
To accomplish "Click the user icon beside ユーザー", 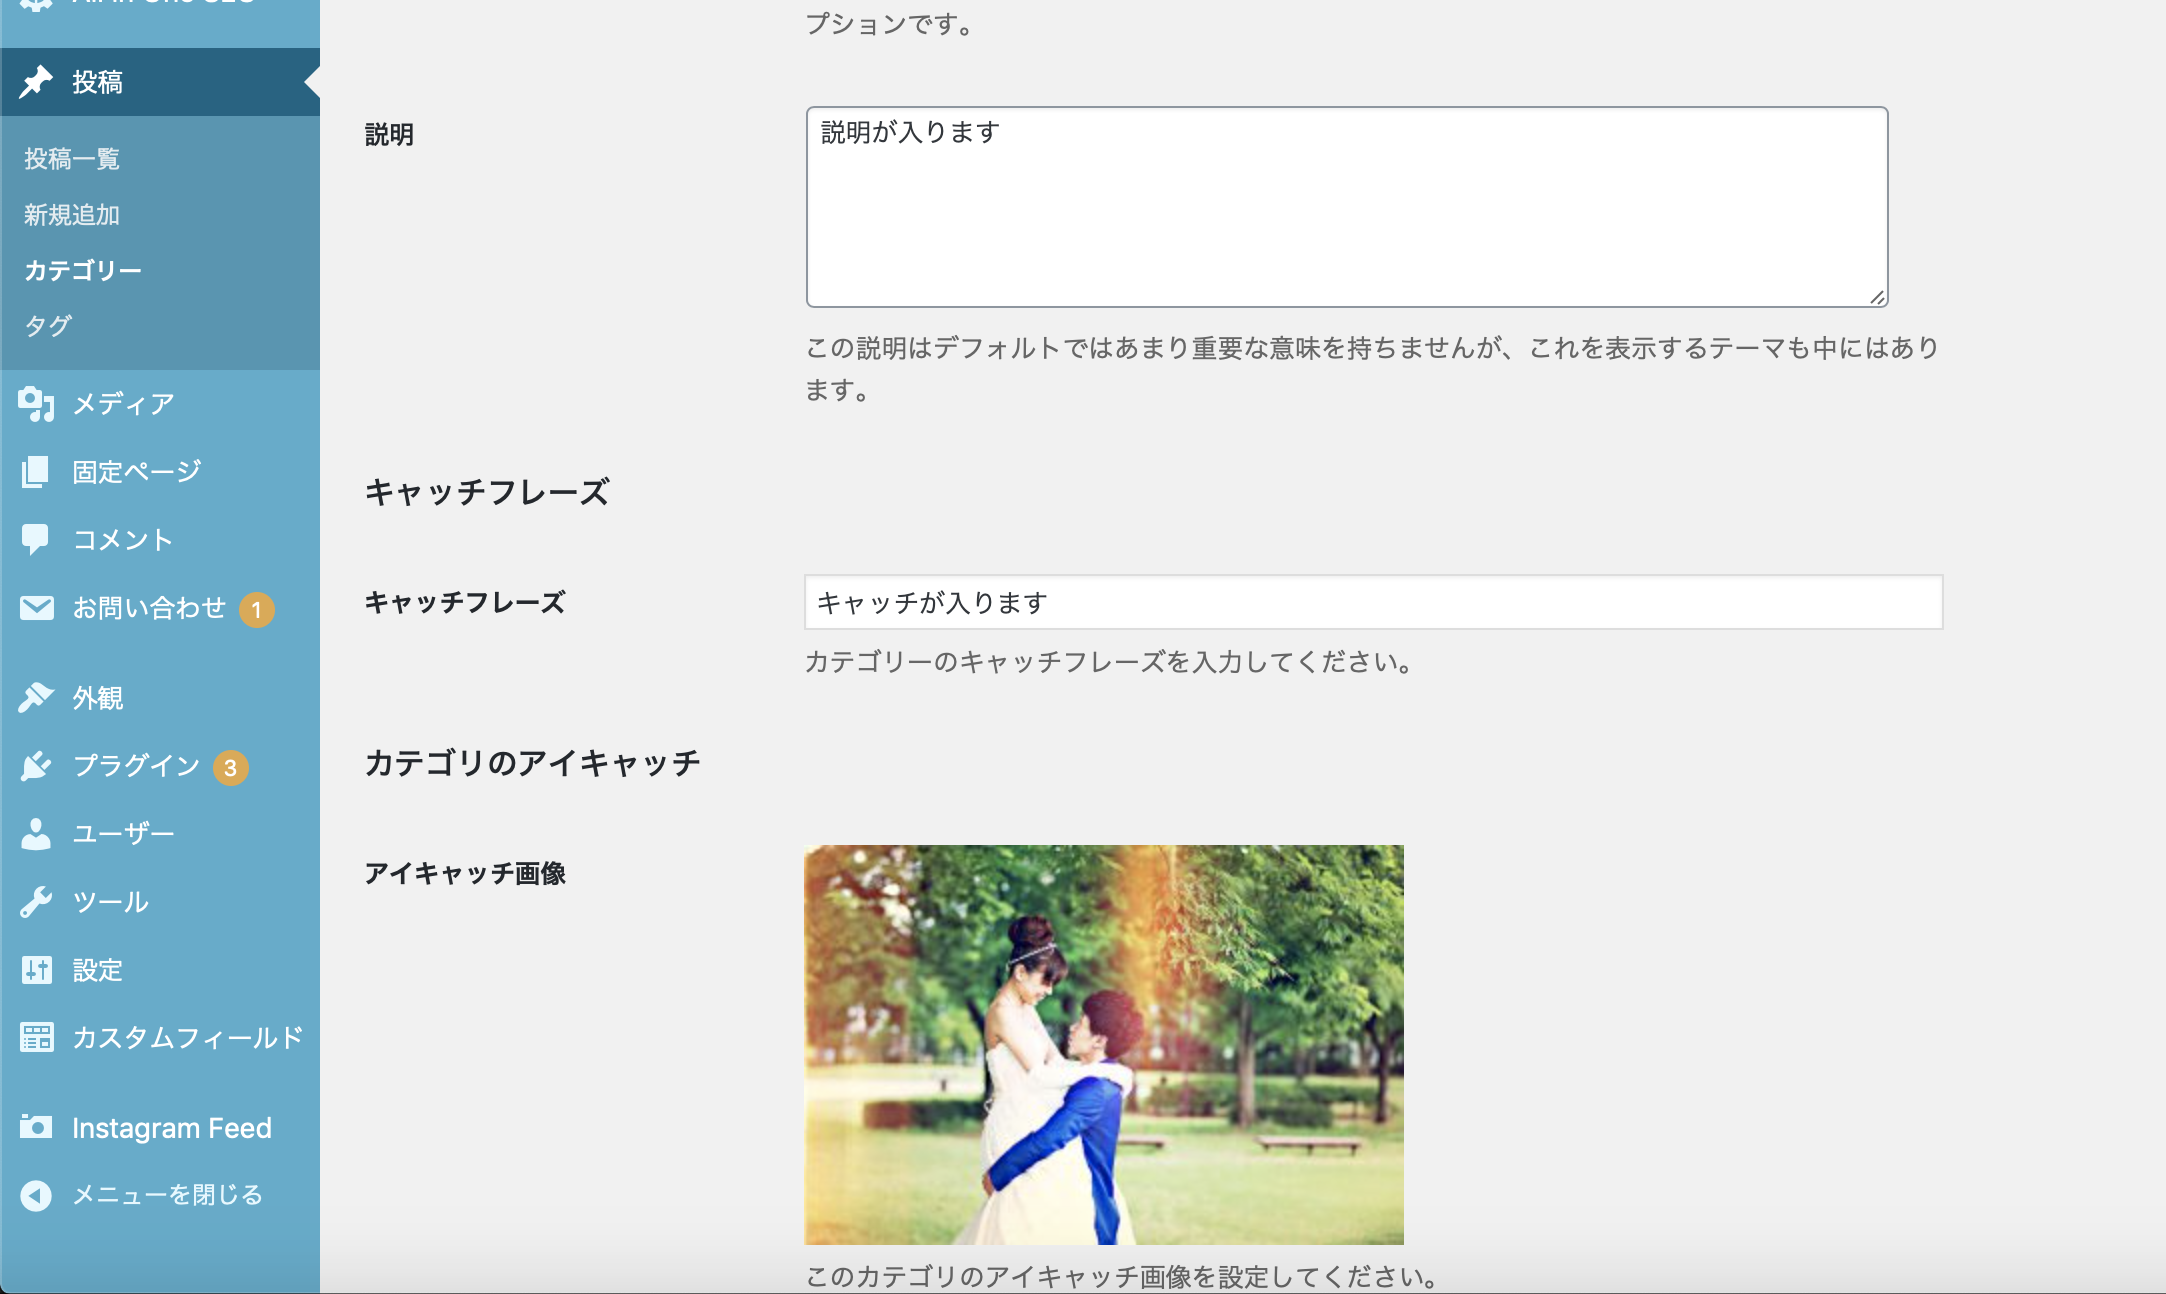I will coord(36,834).
